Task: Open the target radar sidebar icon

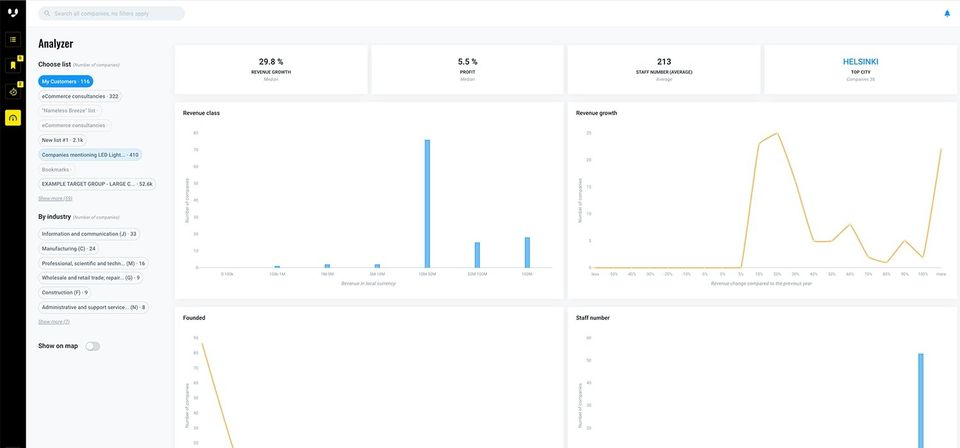Action: point(13,92)
